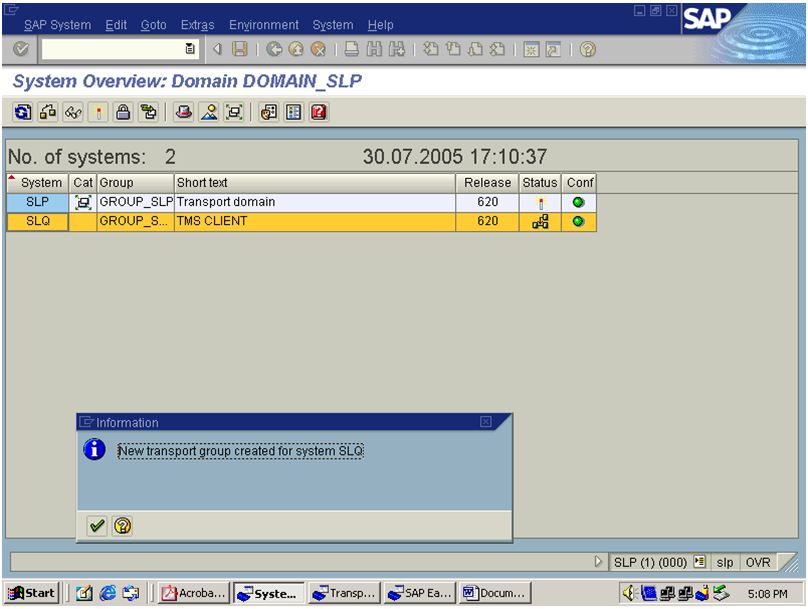Open the Transport Routes icon
Image resolution: width=808 pixels, height=609 pixels.
(x=46, y=112)
